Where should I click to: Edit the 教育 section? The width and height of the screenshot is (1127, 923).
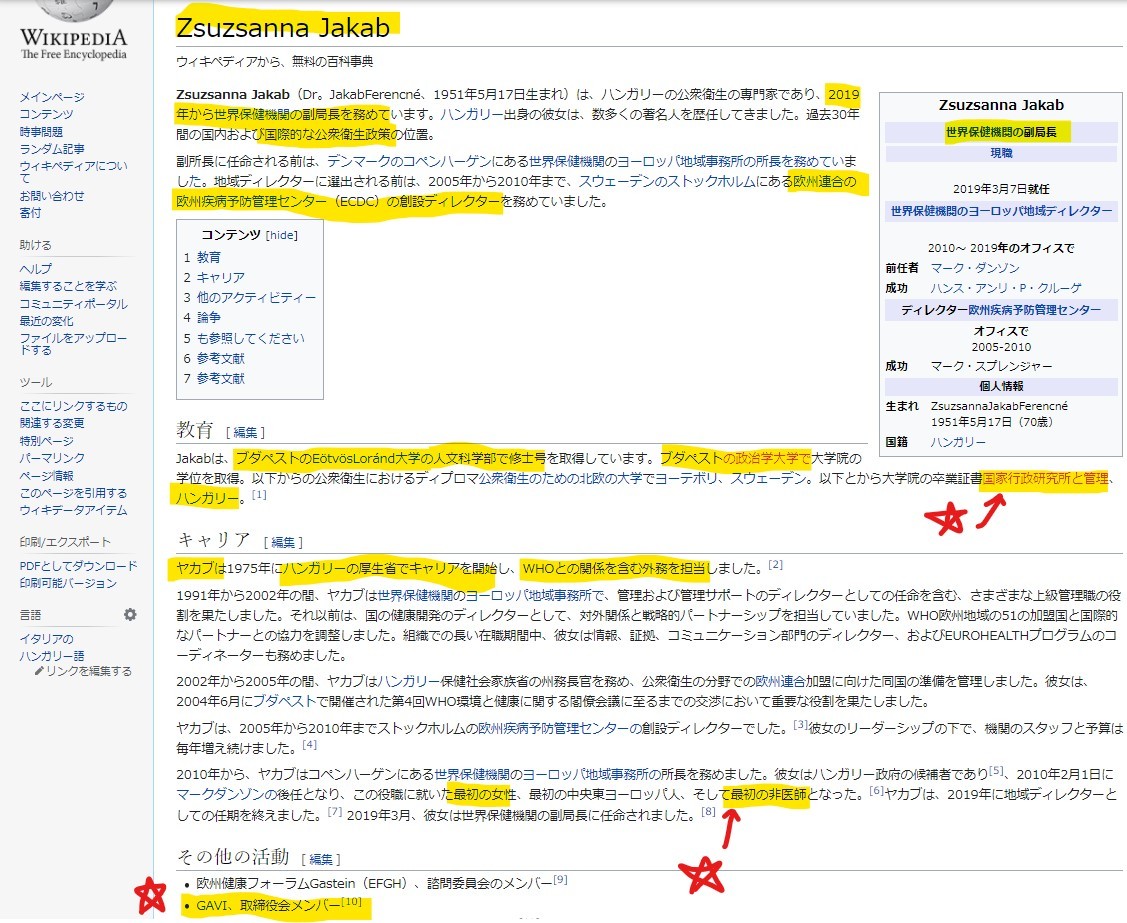[x=245, y=433]
